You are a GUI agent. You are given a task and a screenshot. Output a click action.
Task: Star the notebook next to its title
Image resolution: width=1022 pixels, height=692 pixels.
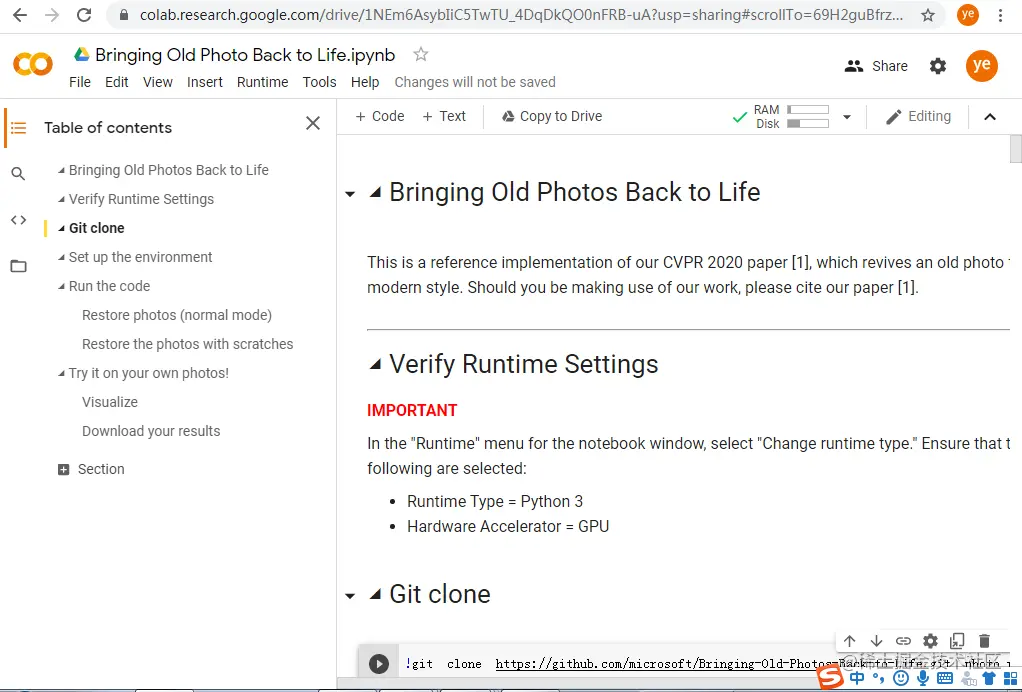point(420,54)
